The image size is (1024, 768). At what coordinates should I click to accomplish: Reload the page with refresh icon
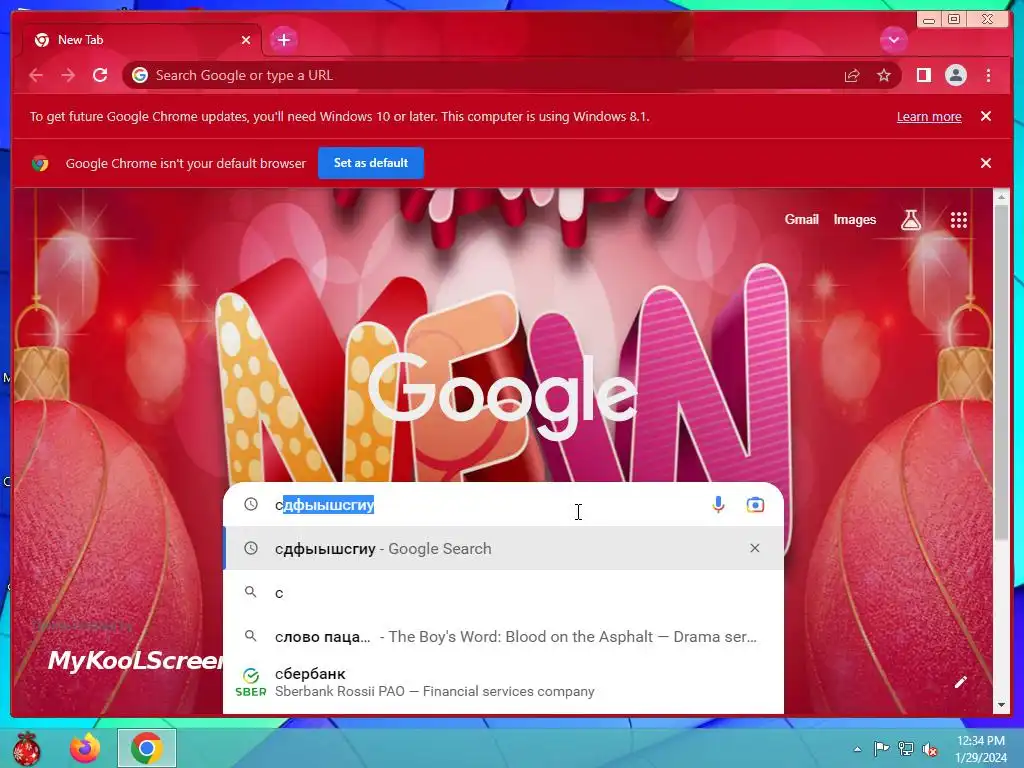[100, 75]
